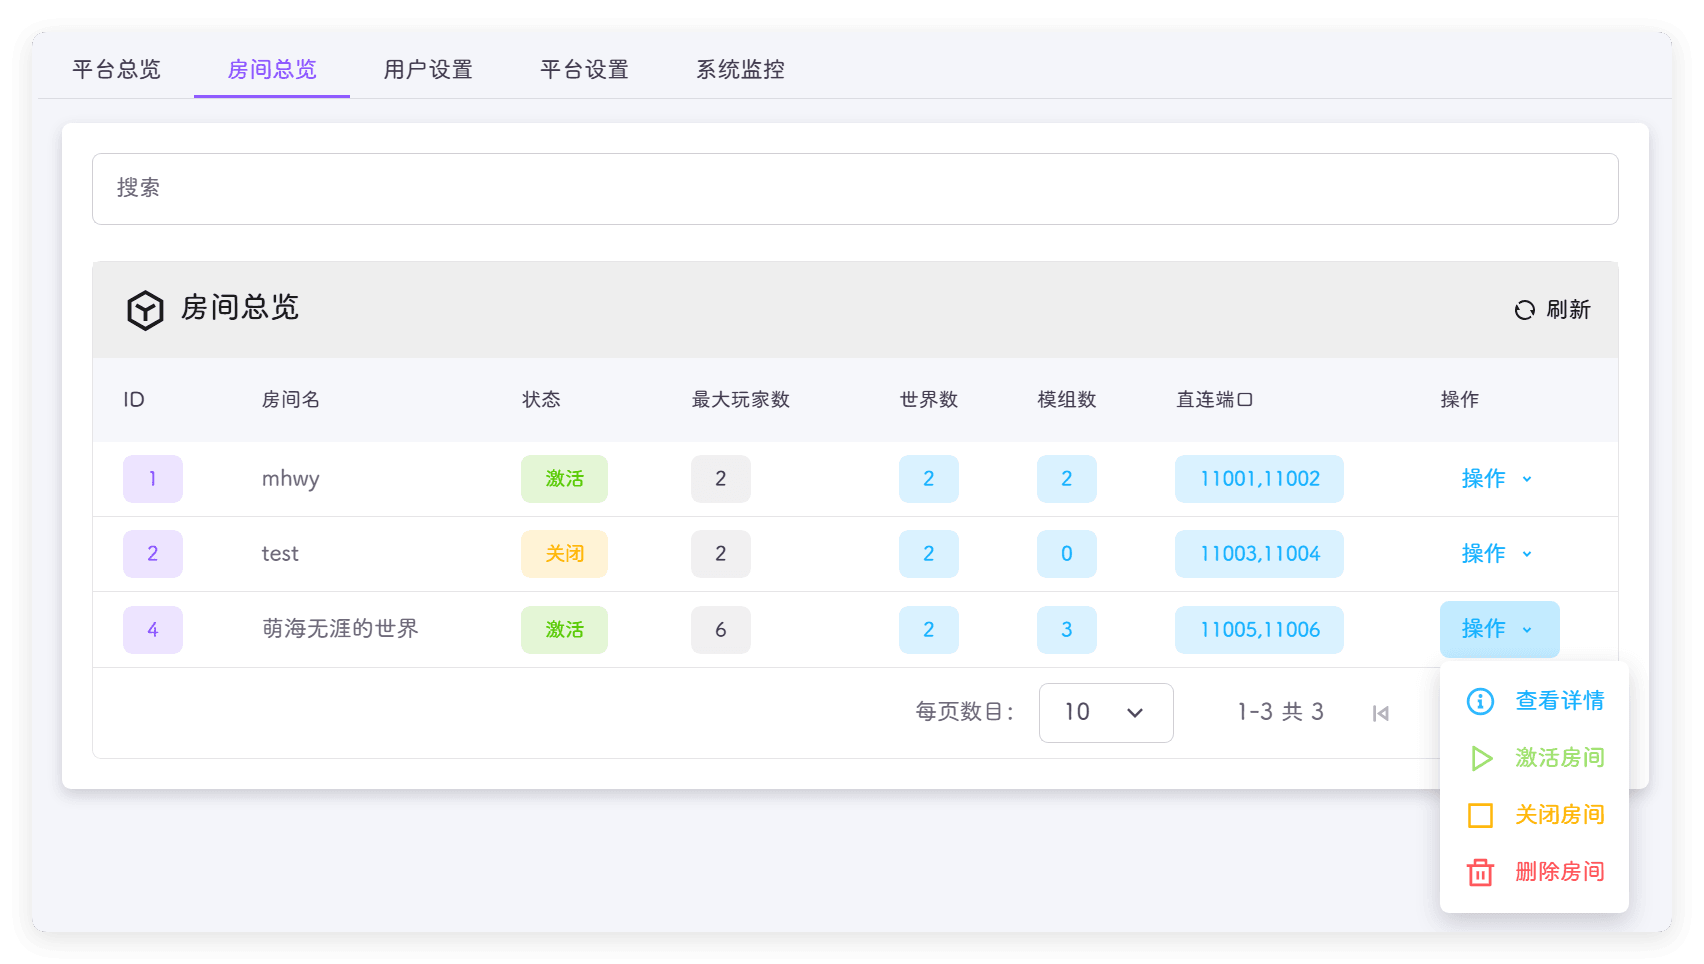
Task: Open 操作 dropdown for room test
Action: pyautogui.click(x=1497, y=554)
